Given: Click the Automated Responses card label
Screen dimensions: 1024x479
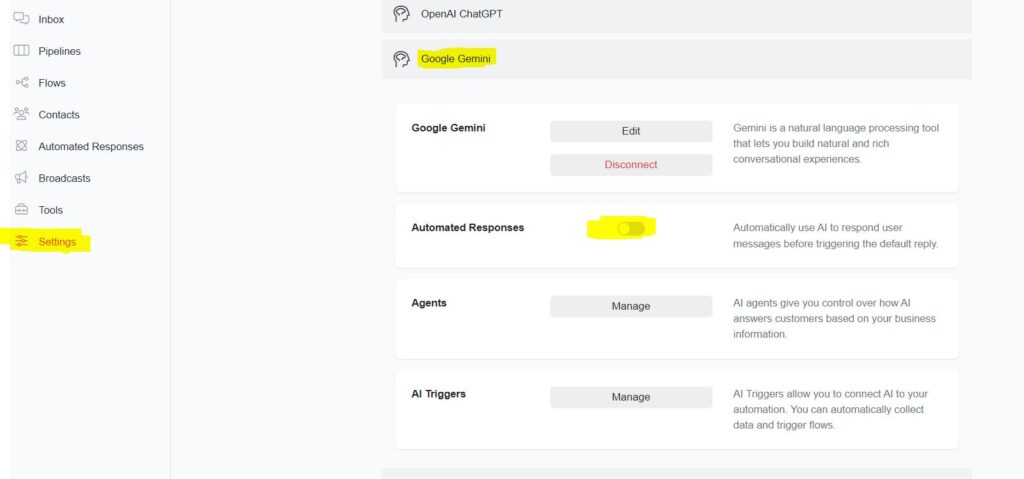Looking at the screenshot, I should pyautogui.click(x=468, y=227).
